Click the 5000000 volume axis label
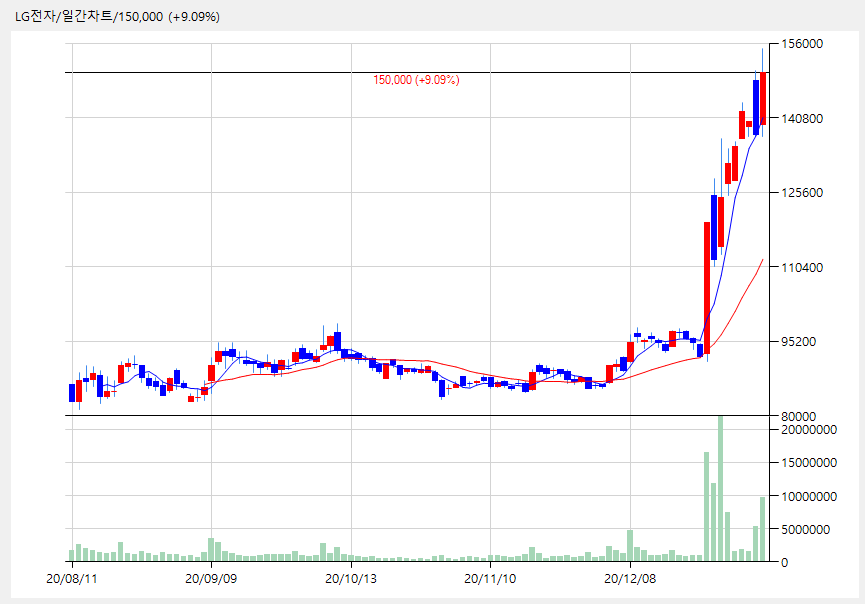Viewport: 865px width, 604px height. tap(806, 529)
